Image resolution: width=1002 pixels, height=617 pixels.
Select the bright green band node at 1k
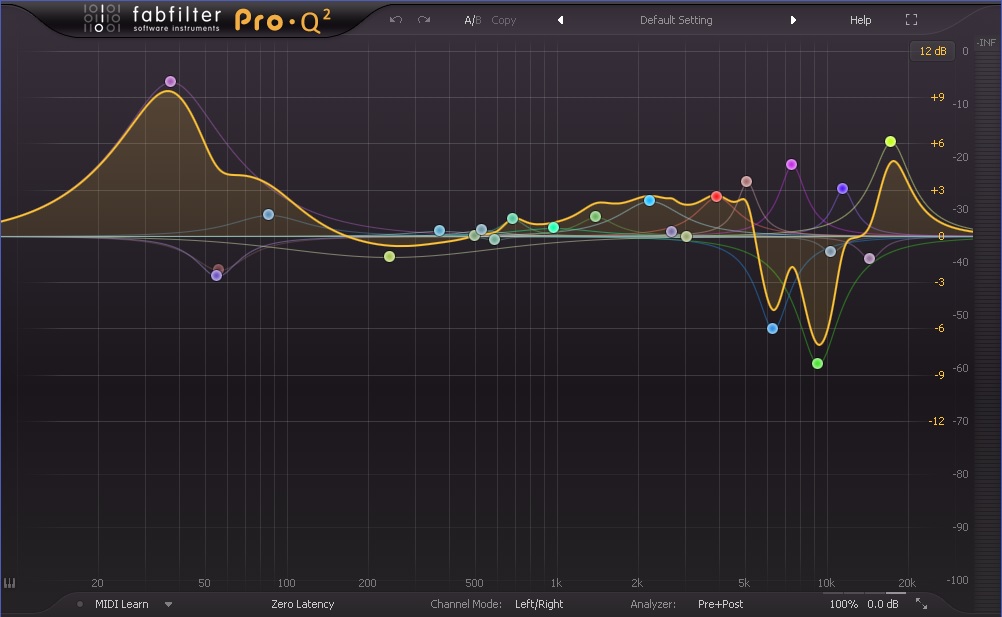pos(553,227)
